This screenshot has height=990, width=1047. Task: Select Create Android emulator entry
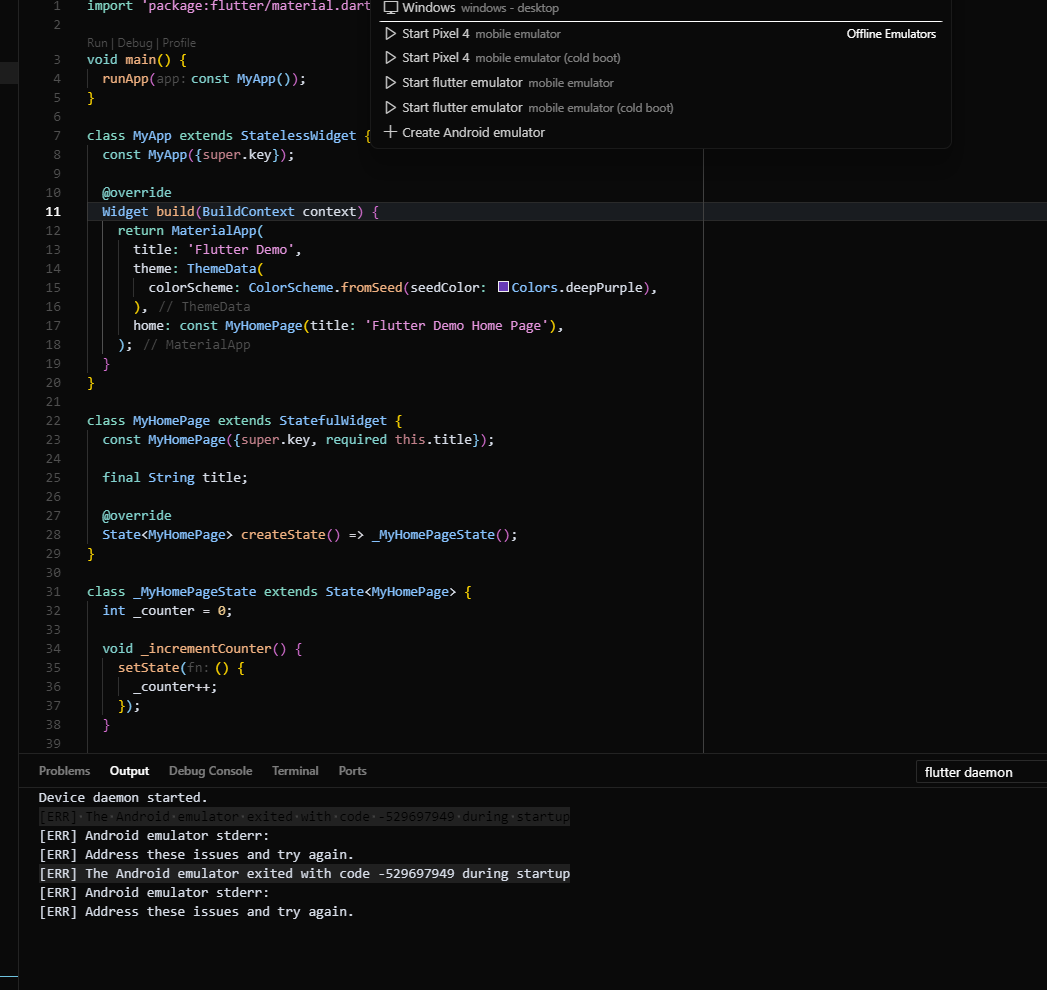[661, 132]
